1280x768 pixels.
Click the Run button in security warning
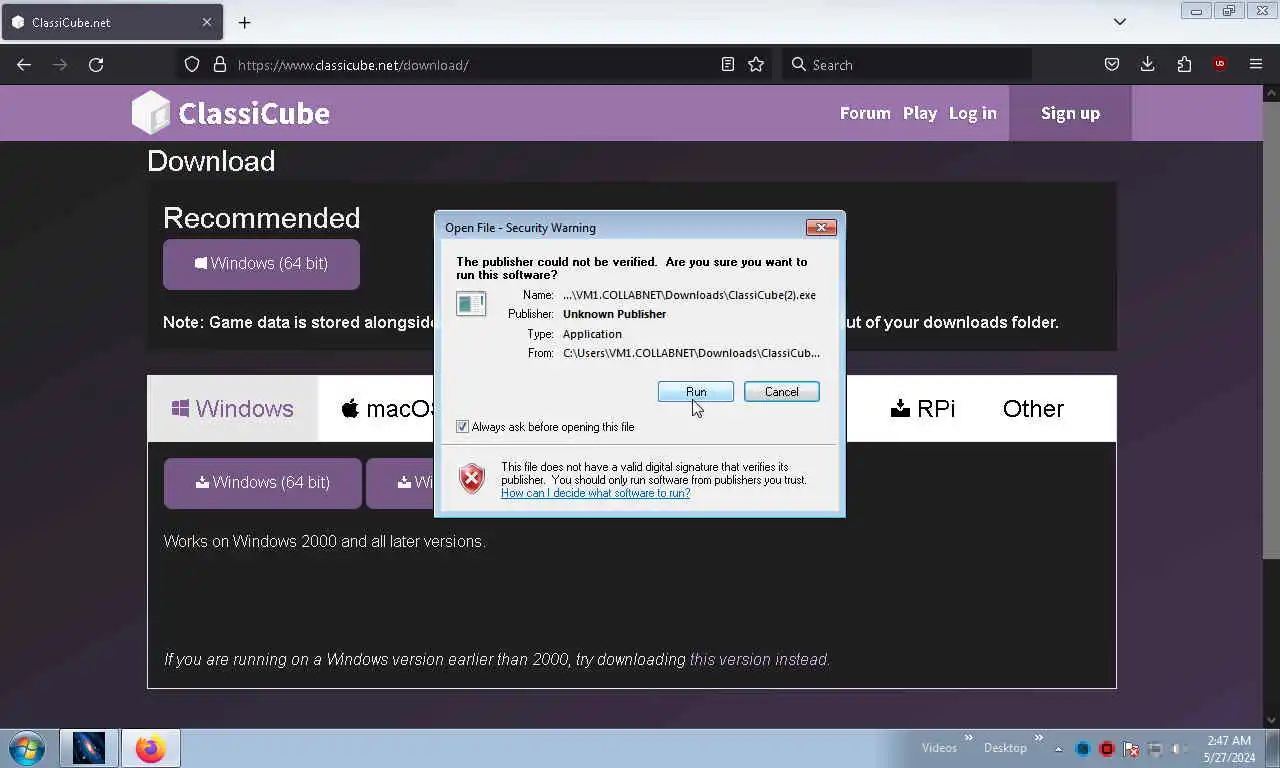[696, 392]
